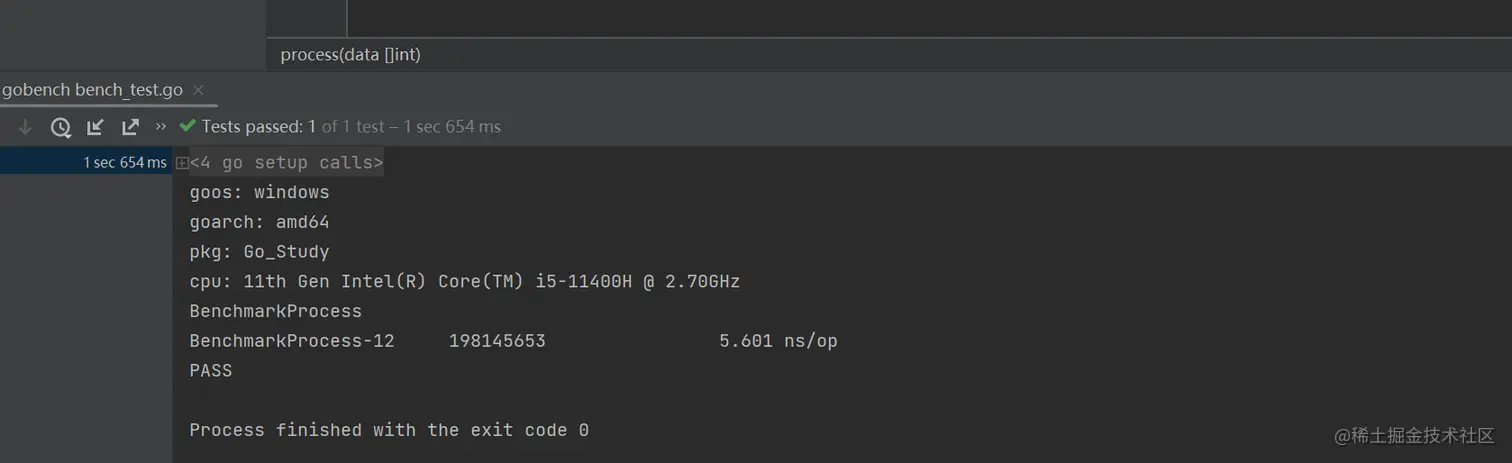1512x463 pixels.
Task: Click the green tests passed checkmark
Action: point(187,126)
